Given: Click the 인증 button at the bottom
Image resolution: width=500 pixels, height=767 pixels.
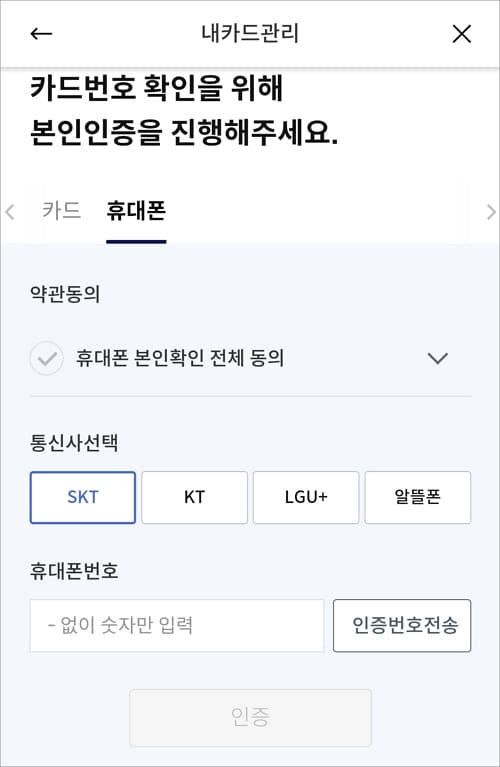Looking at the screenshot, I should [x=250, y=718].
